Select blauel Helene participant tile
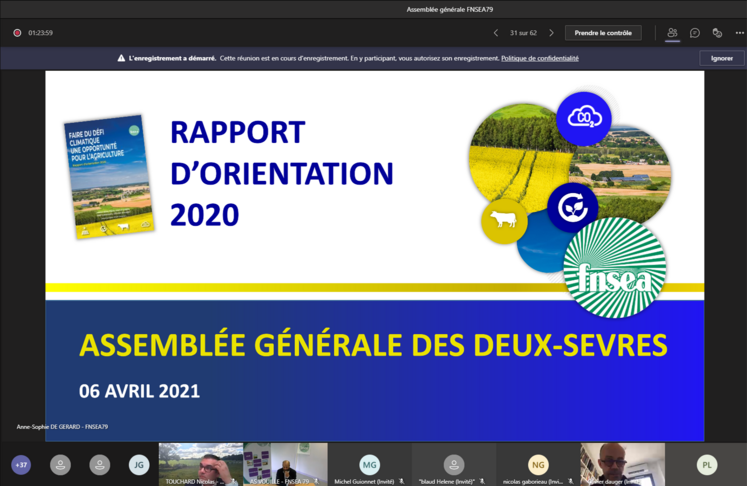747x486 pixels. click(x=454, y=465)
